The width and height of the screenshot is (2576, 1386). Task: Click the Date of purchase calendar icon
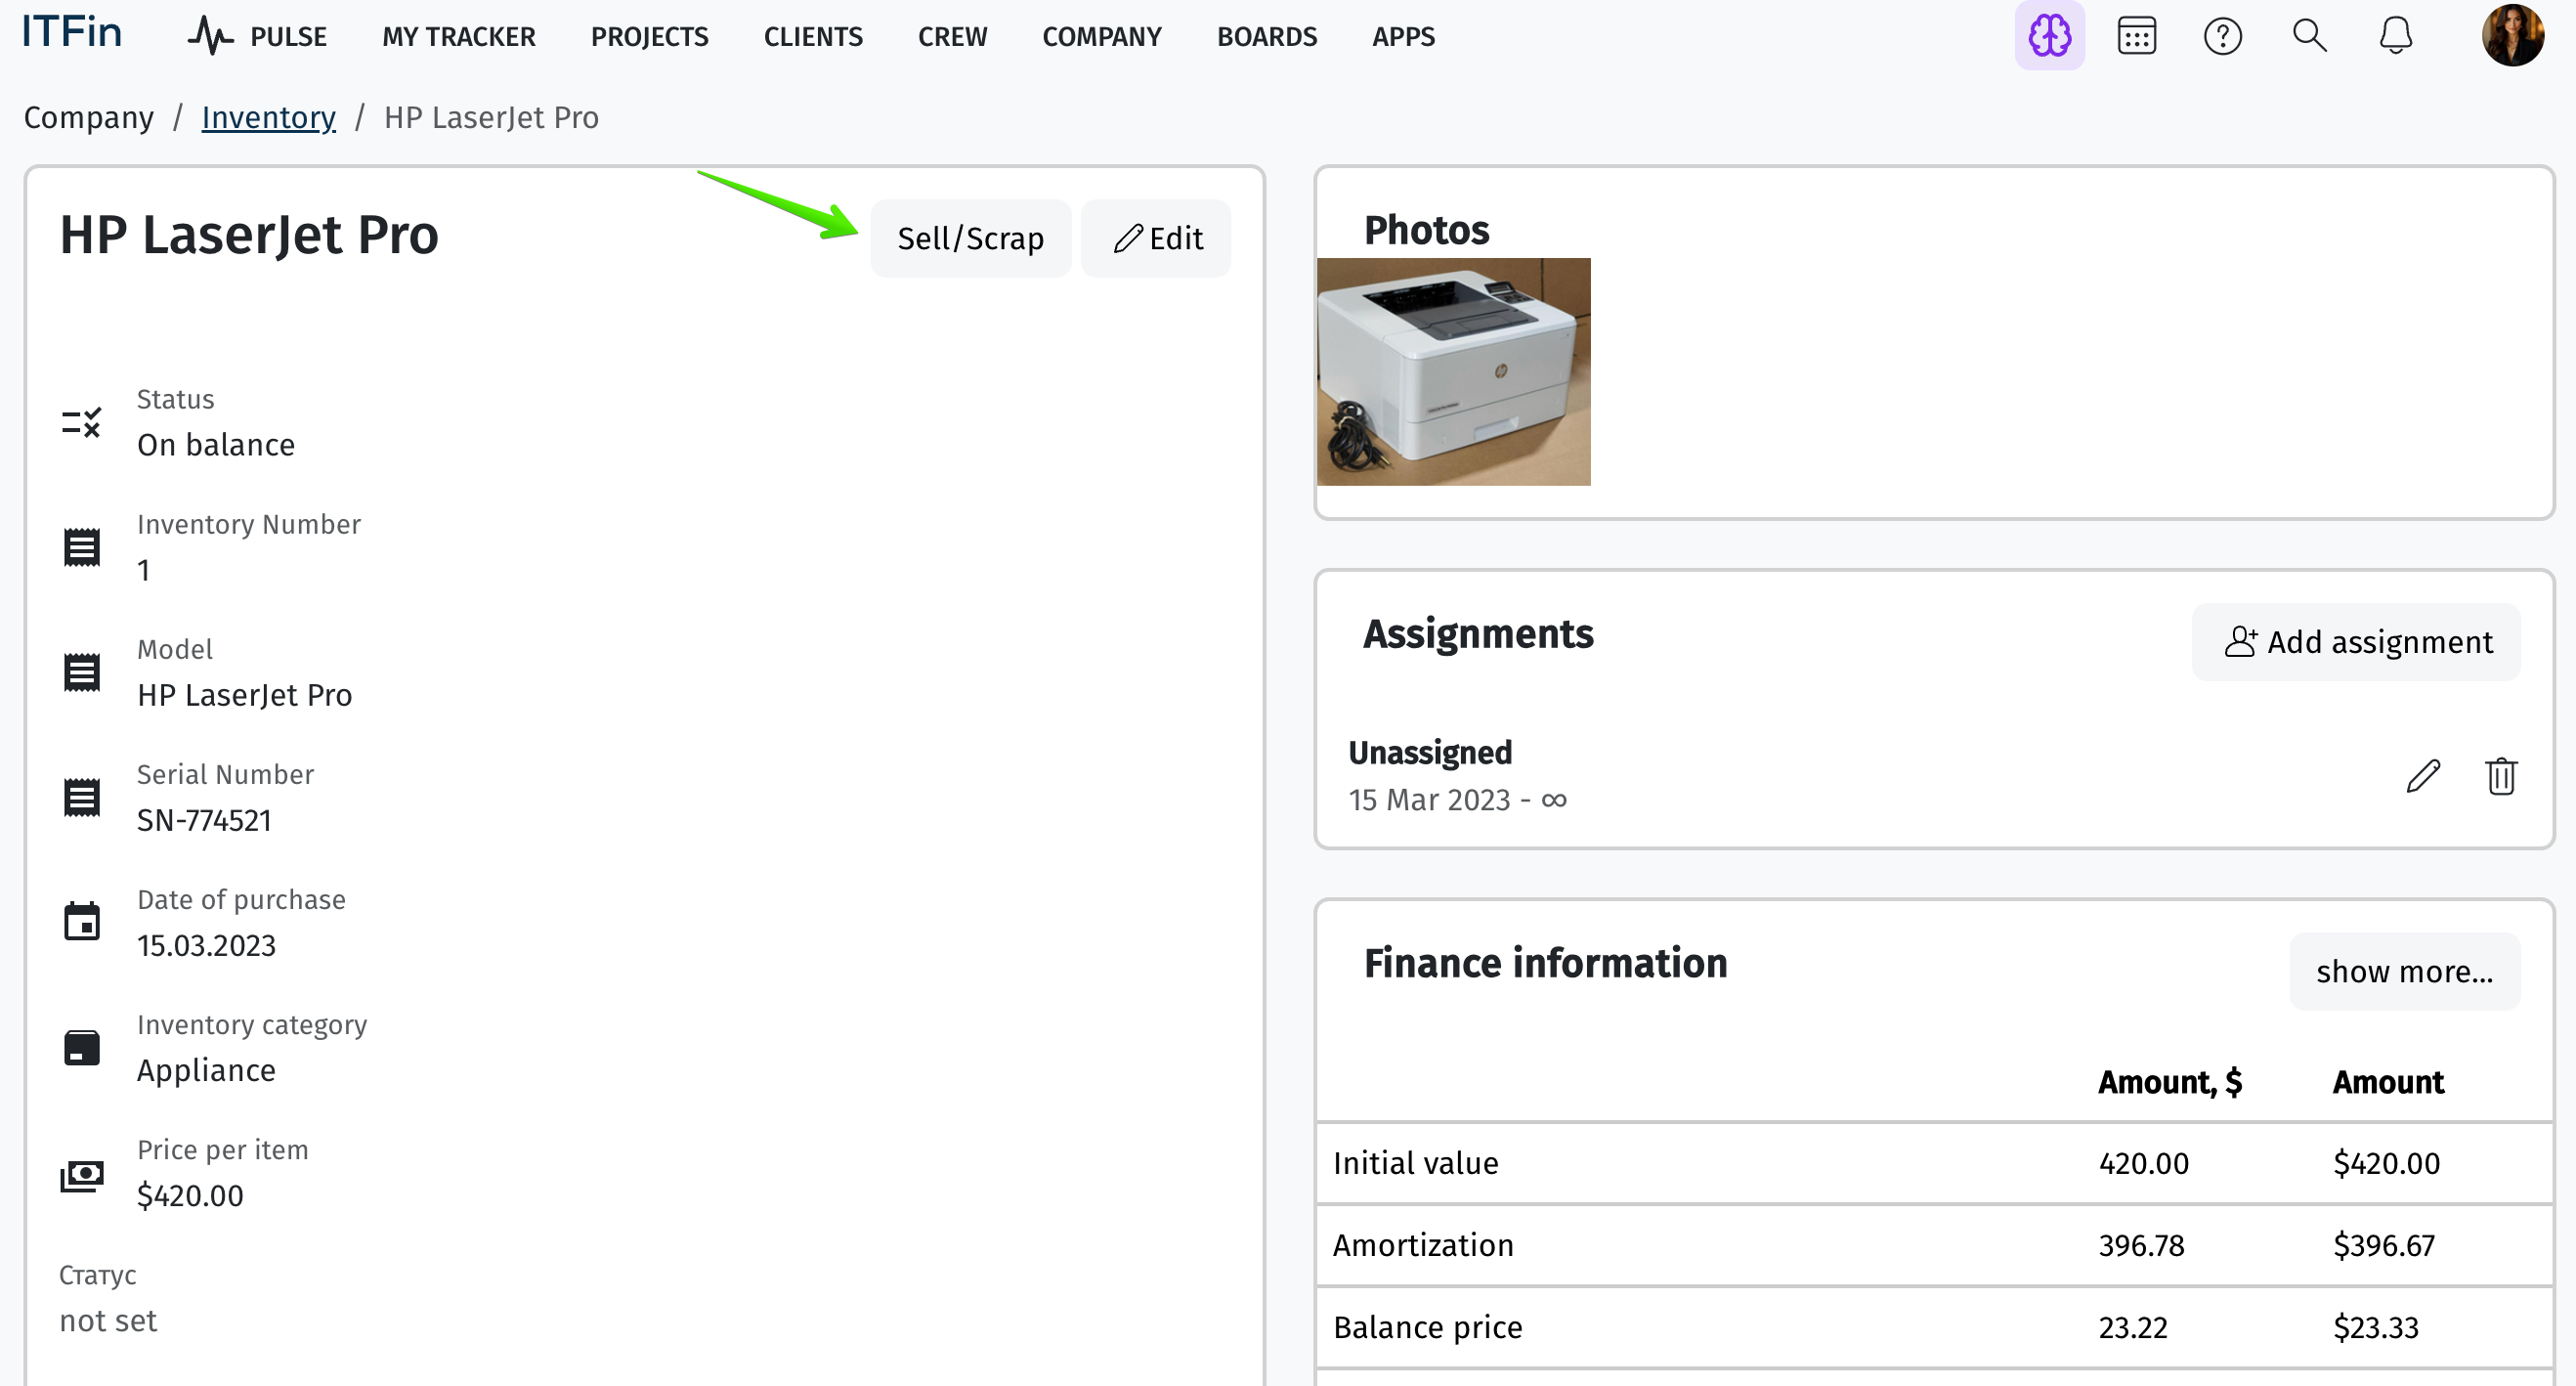pos(82,921)
